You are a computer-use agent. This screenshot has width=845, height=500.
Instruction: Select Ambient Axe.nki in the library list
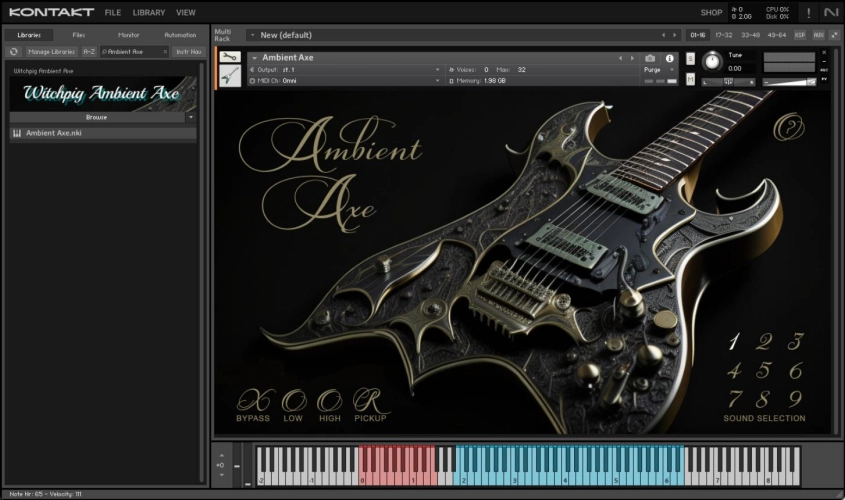tap(54, 133)
